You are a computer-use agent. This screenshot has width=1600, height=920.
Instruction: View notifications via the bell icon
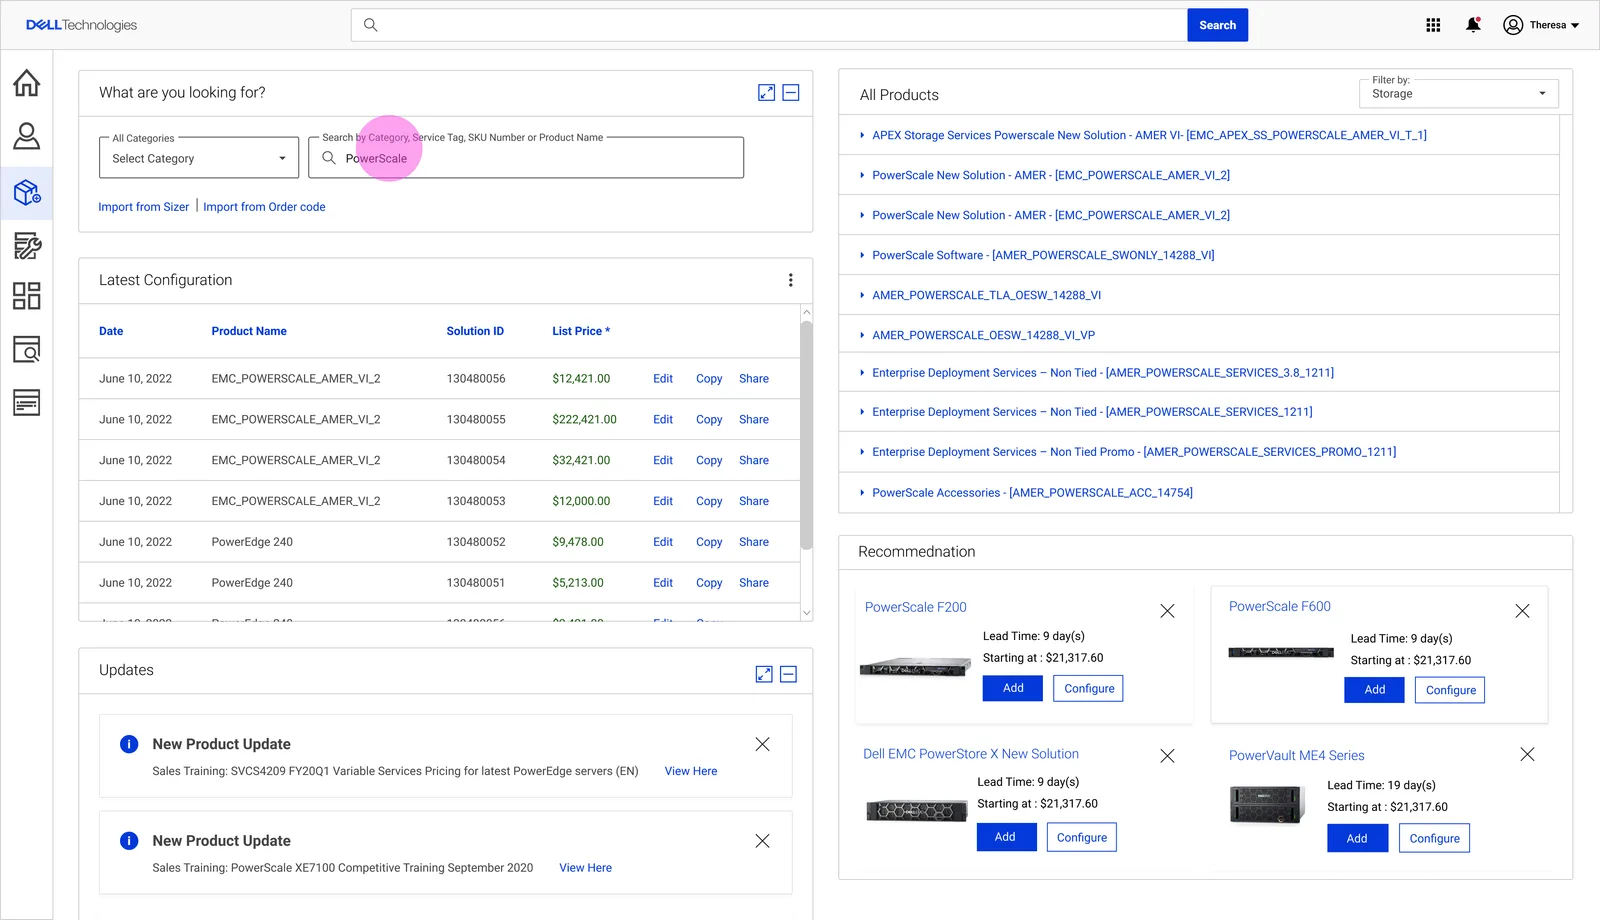[1473, 25]
